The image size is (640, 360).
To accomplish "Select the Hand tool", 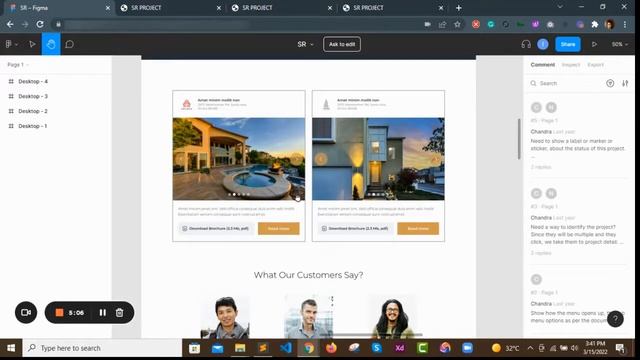I will tap(51, 44).
